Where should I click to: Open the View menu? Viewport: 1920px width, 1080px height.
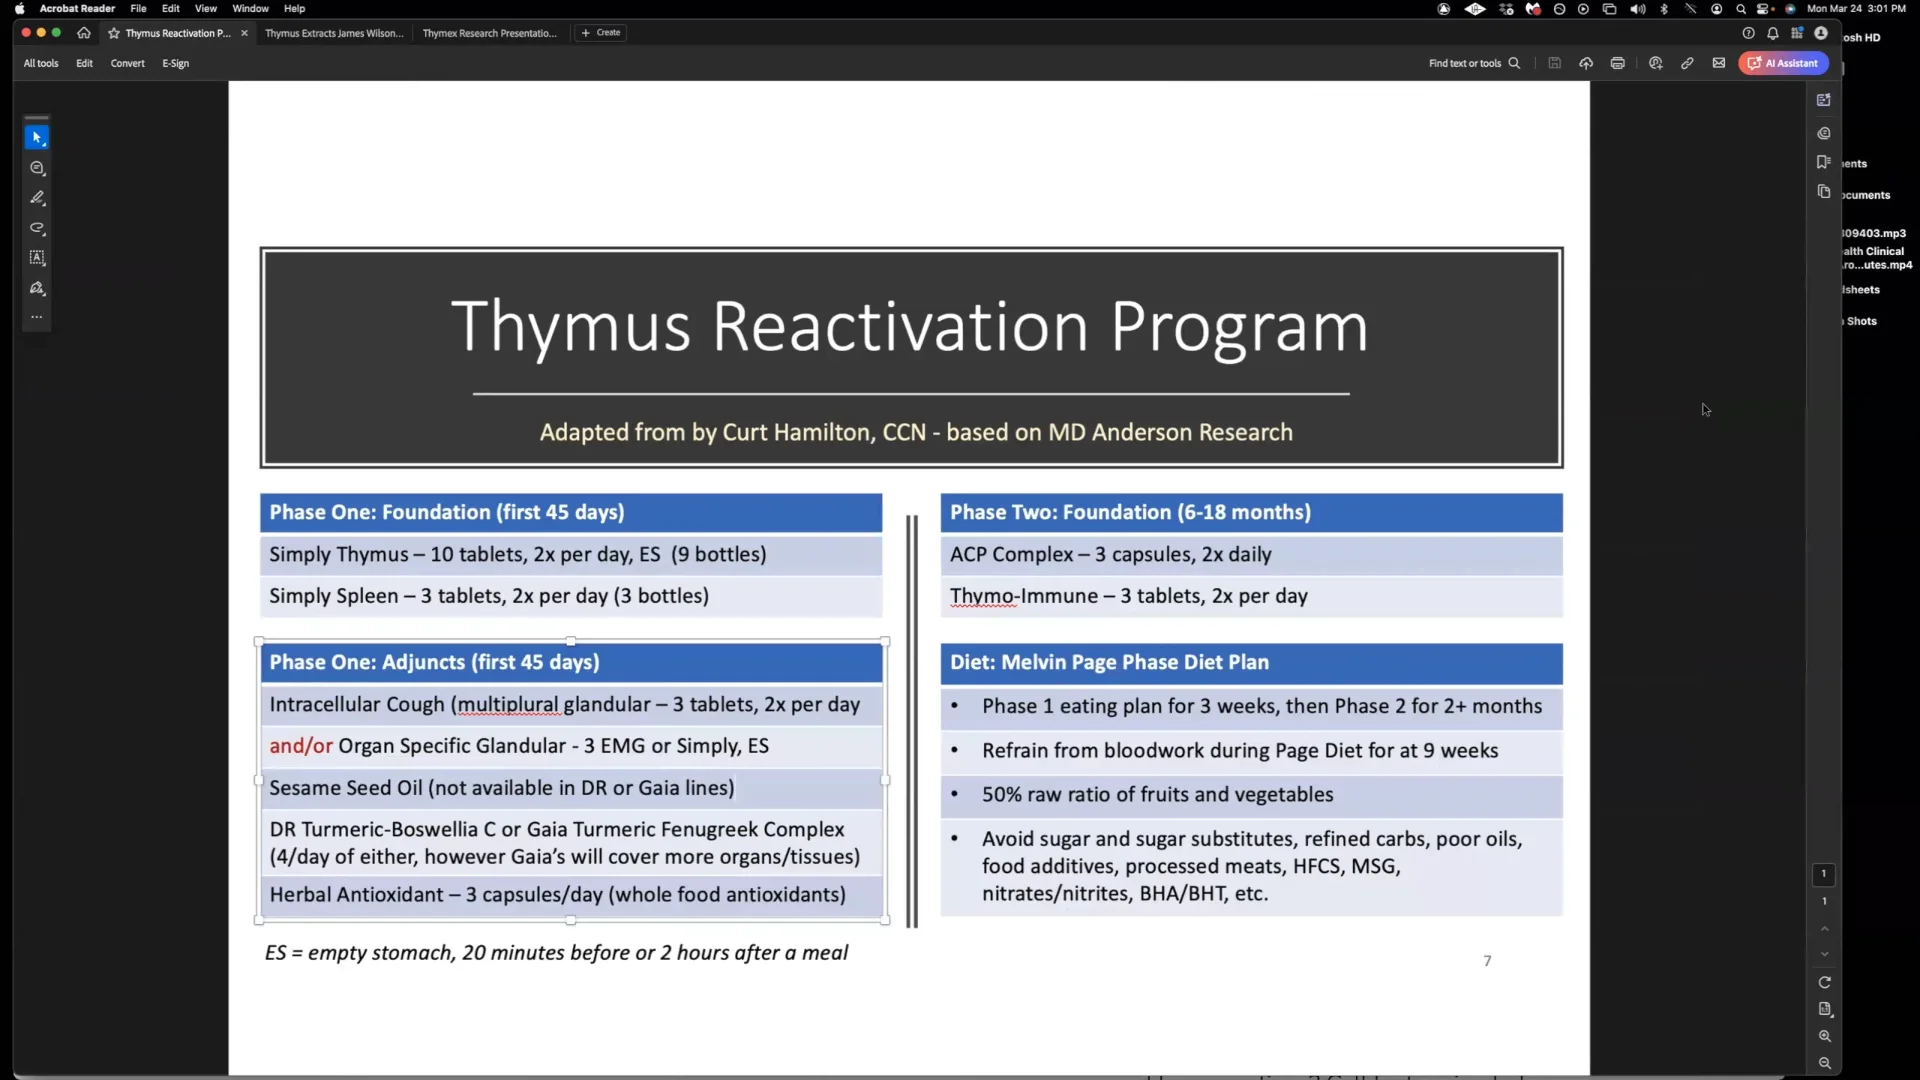click(205, 8)
